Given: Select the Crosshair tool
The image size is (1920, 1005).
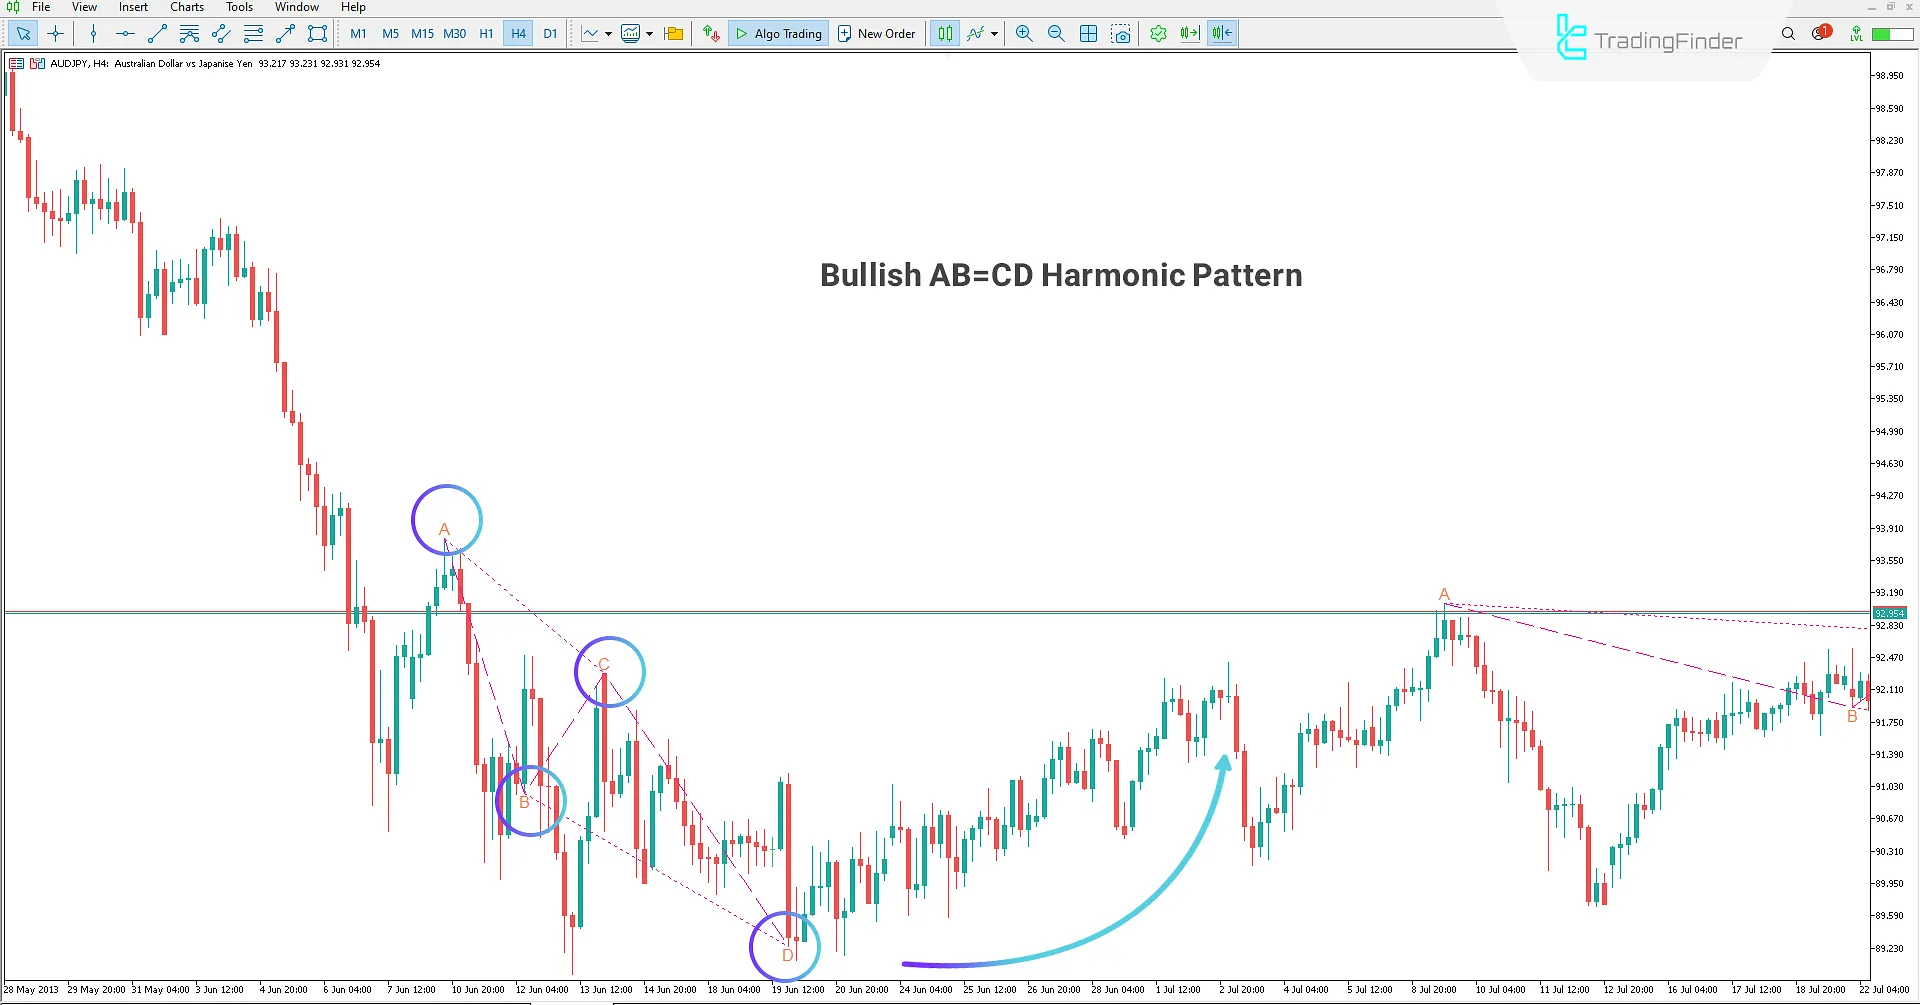Looking at the screenshot, I should pos(55,33).
